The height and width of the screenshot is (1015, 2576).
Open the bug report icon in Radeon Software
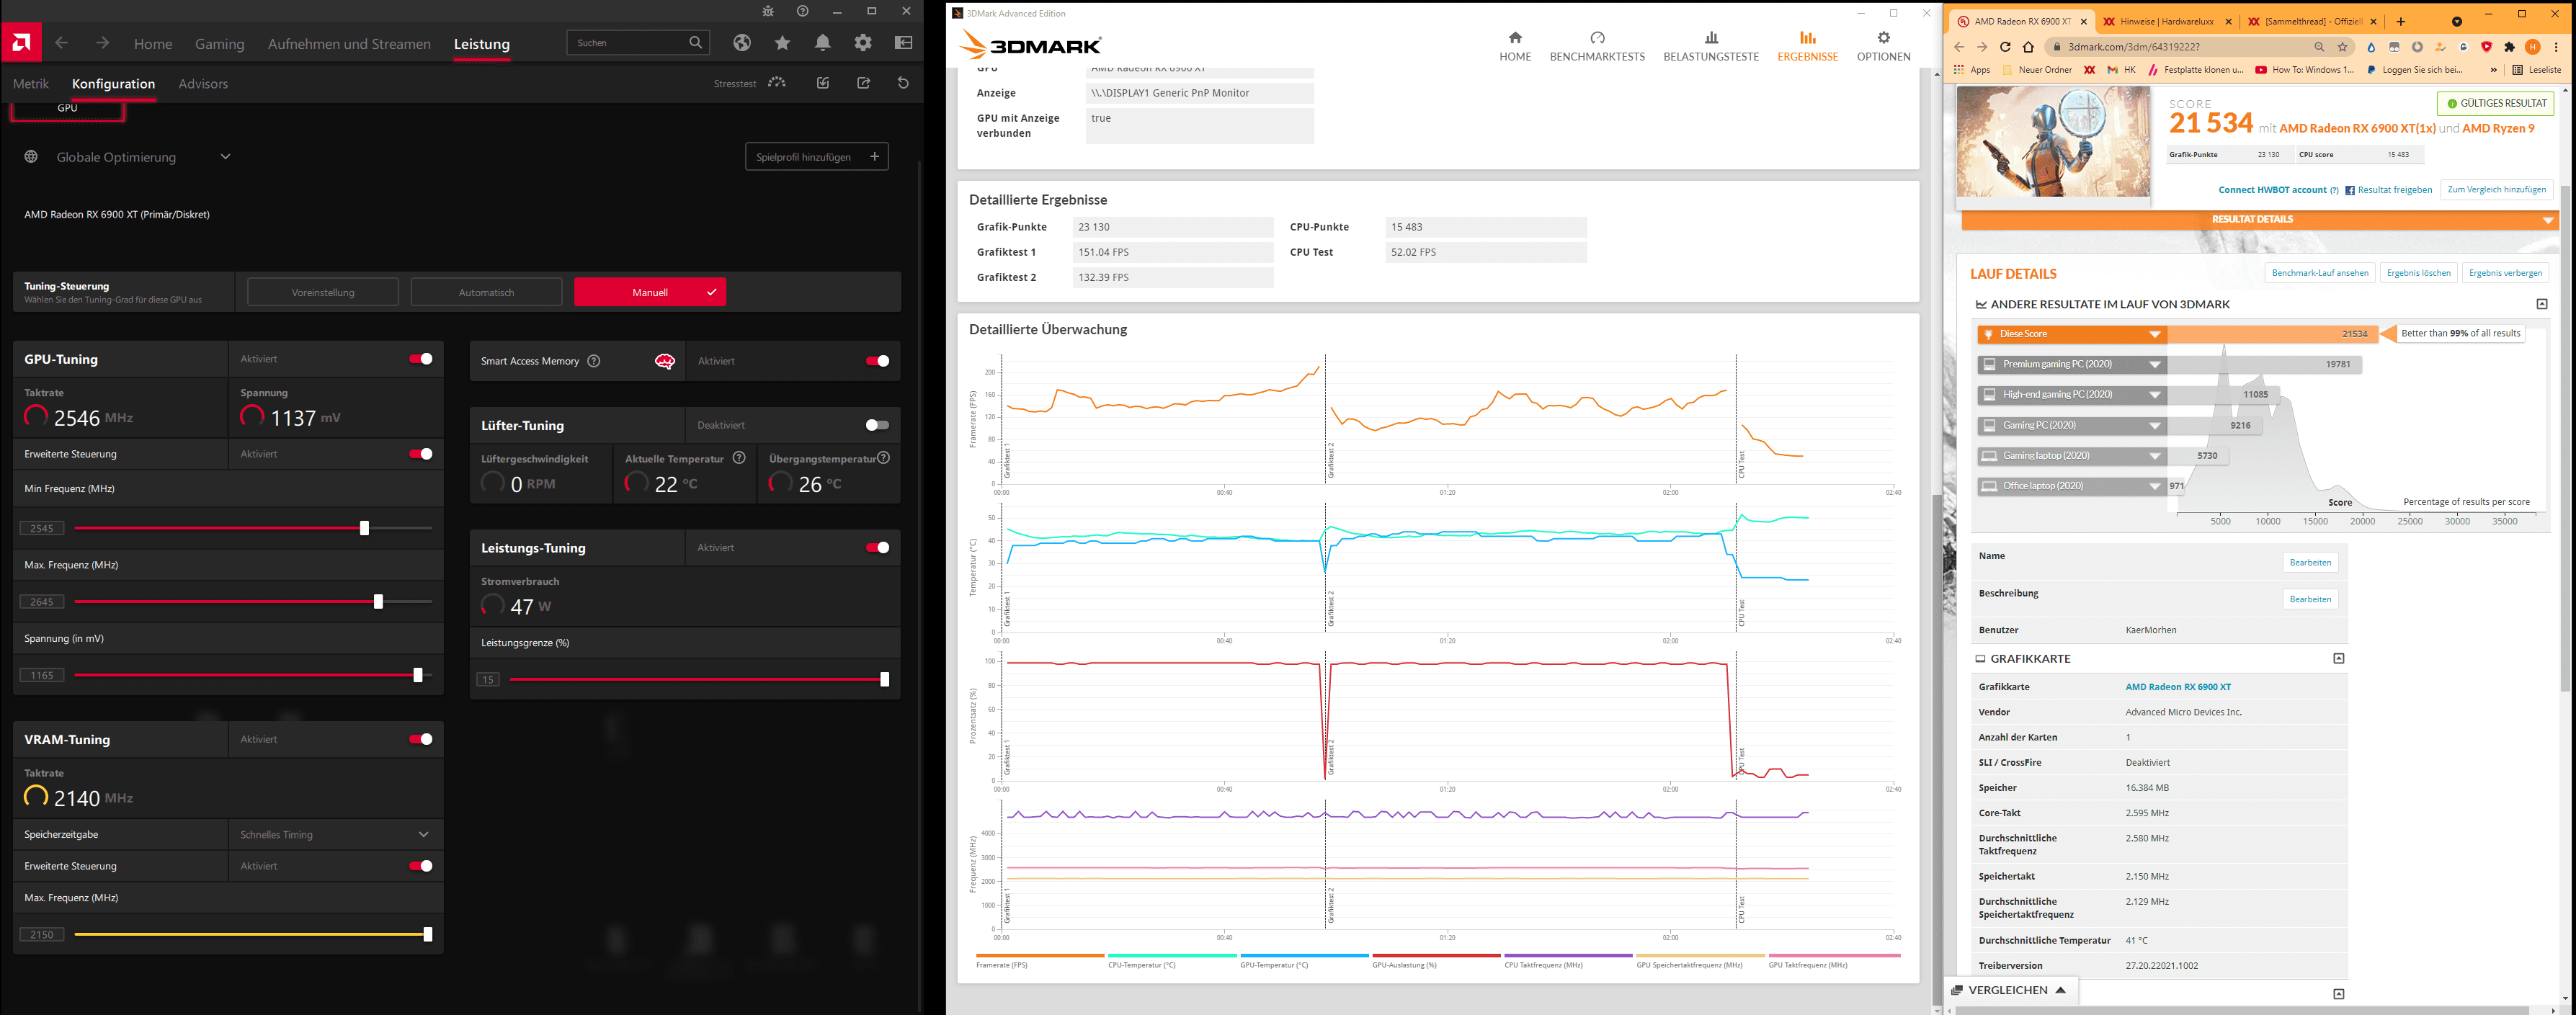(768, 11)
